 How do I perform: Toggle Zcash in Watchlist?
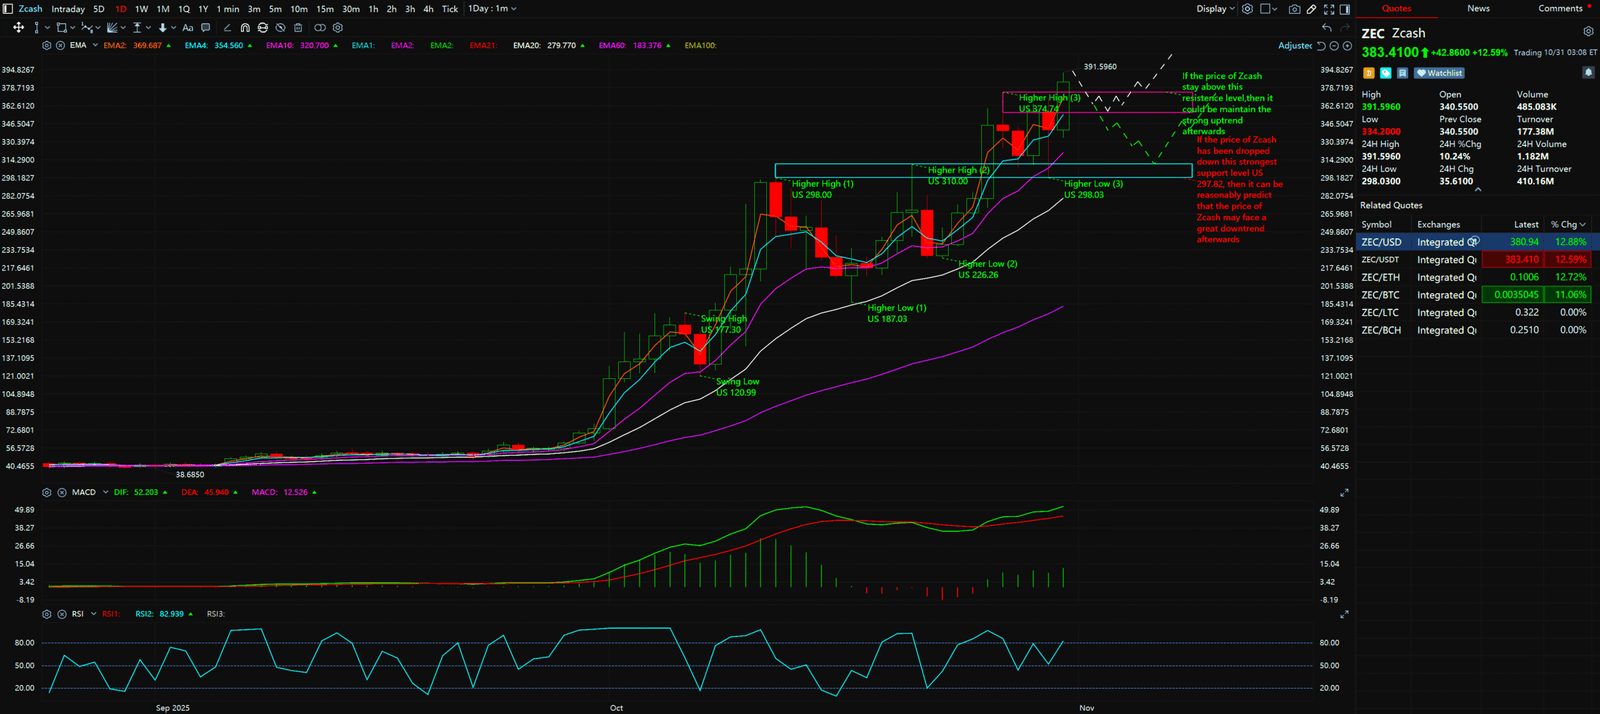click(1439, 73)
